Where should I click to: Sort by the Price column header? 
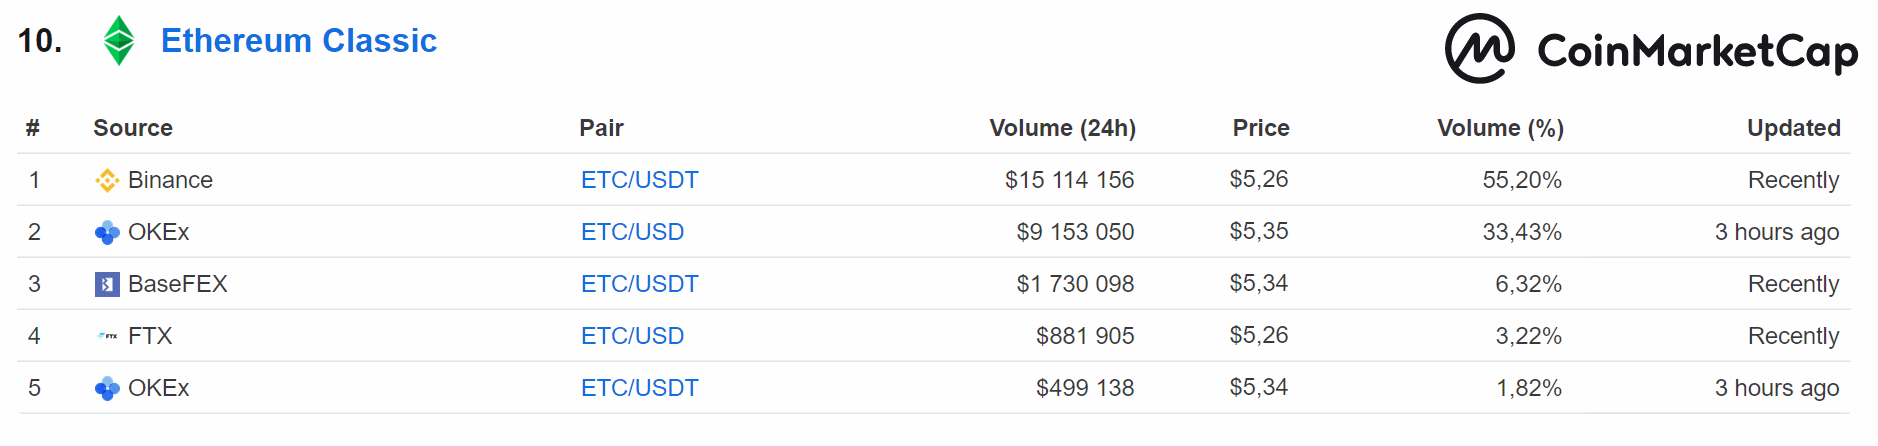pyautogui.click(x=1261, y=128)
